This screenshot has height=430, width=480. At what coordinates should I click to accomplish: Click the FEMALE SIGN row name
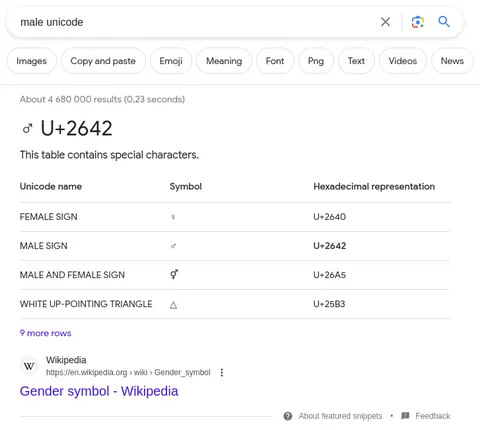(48, 217)
